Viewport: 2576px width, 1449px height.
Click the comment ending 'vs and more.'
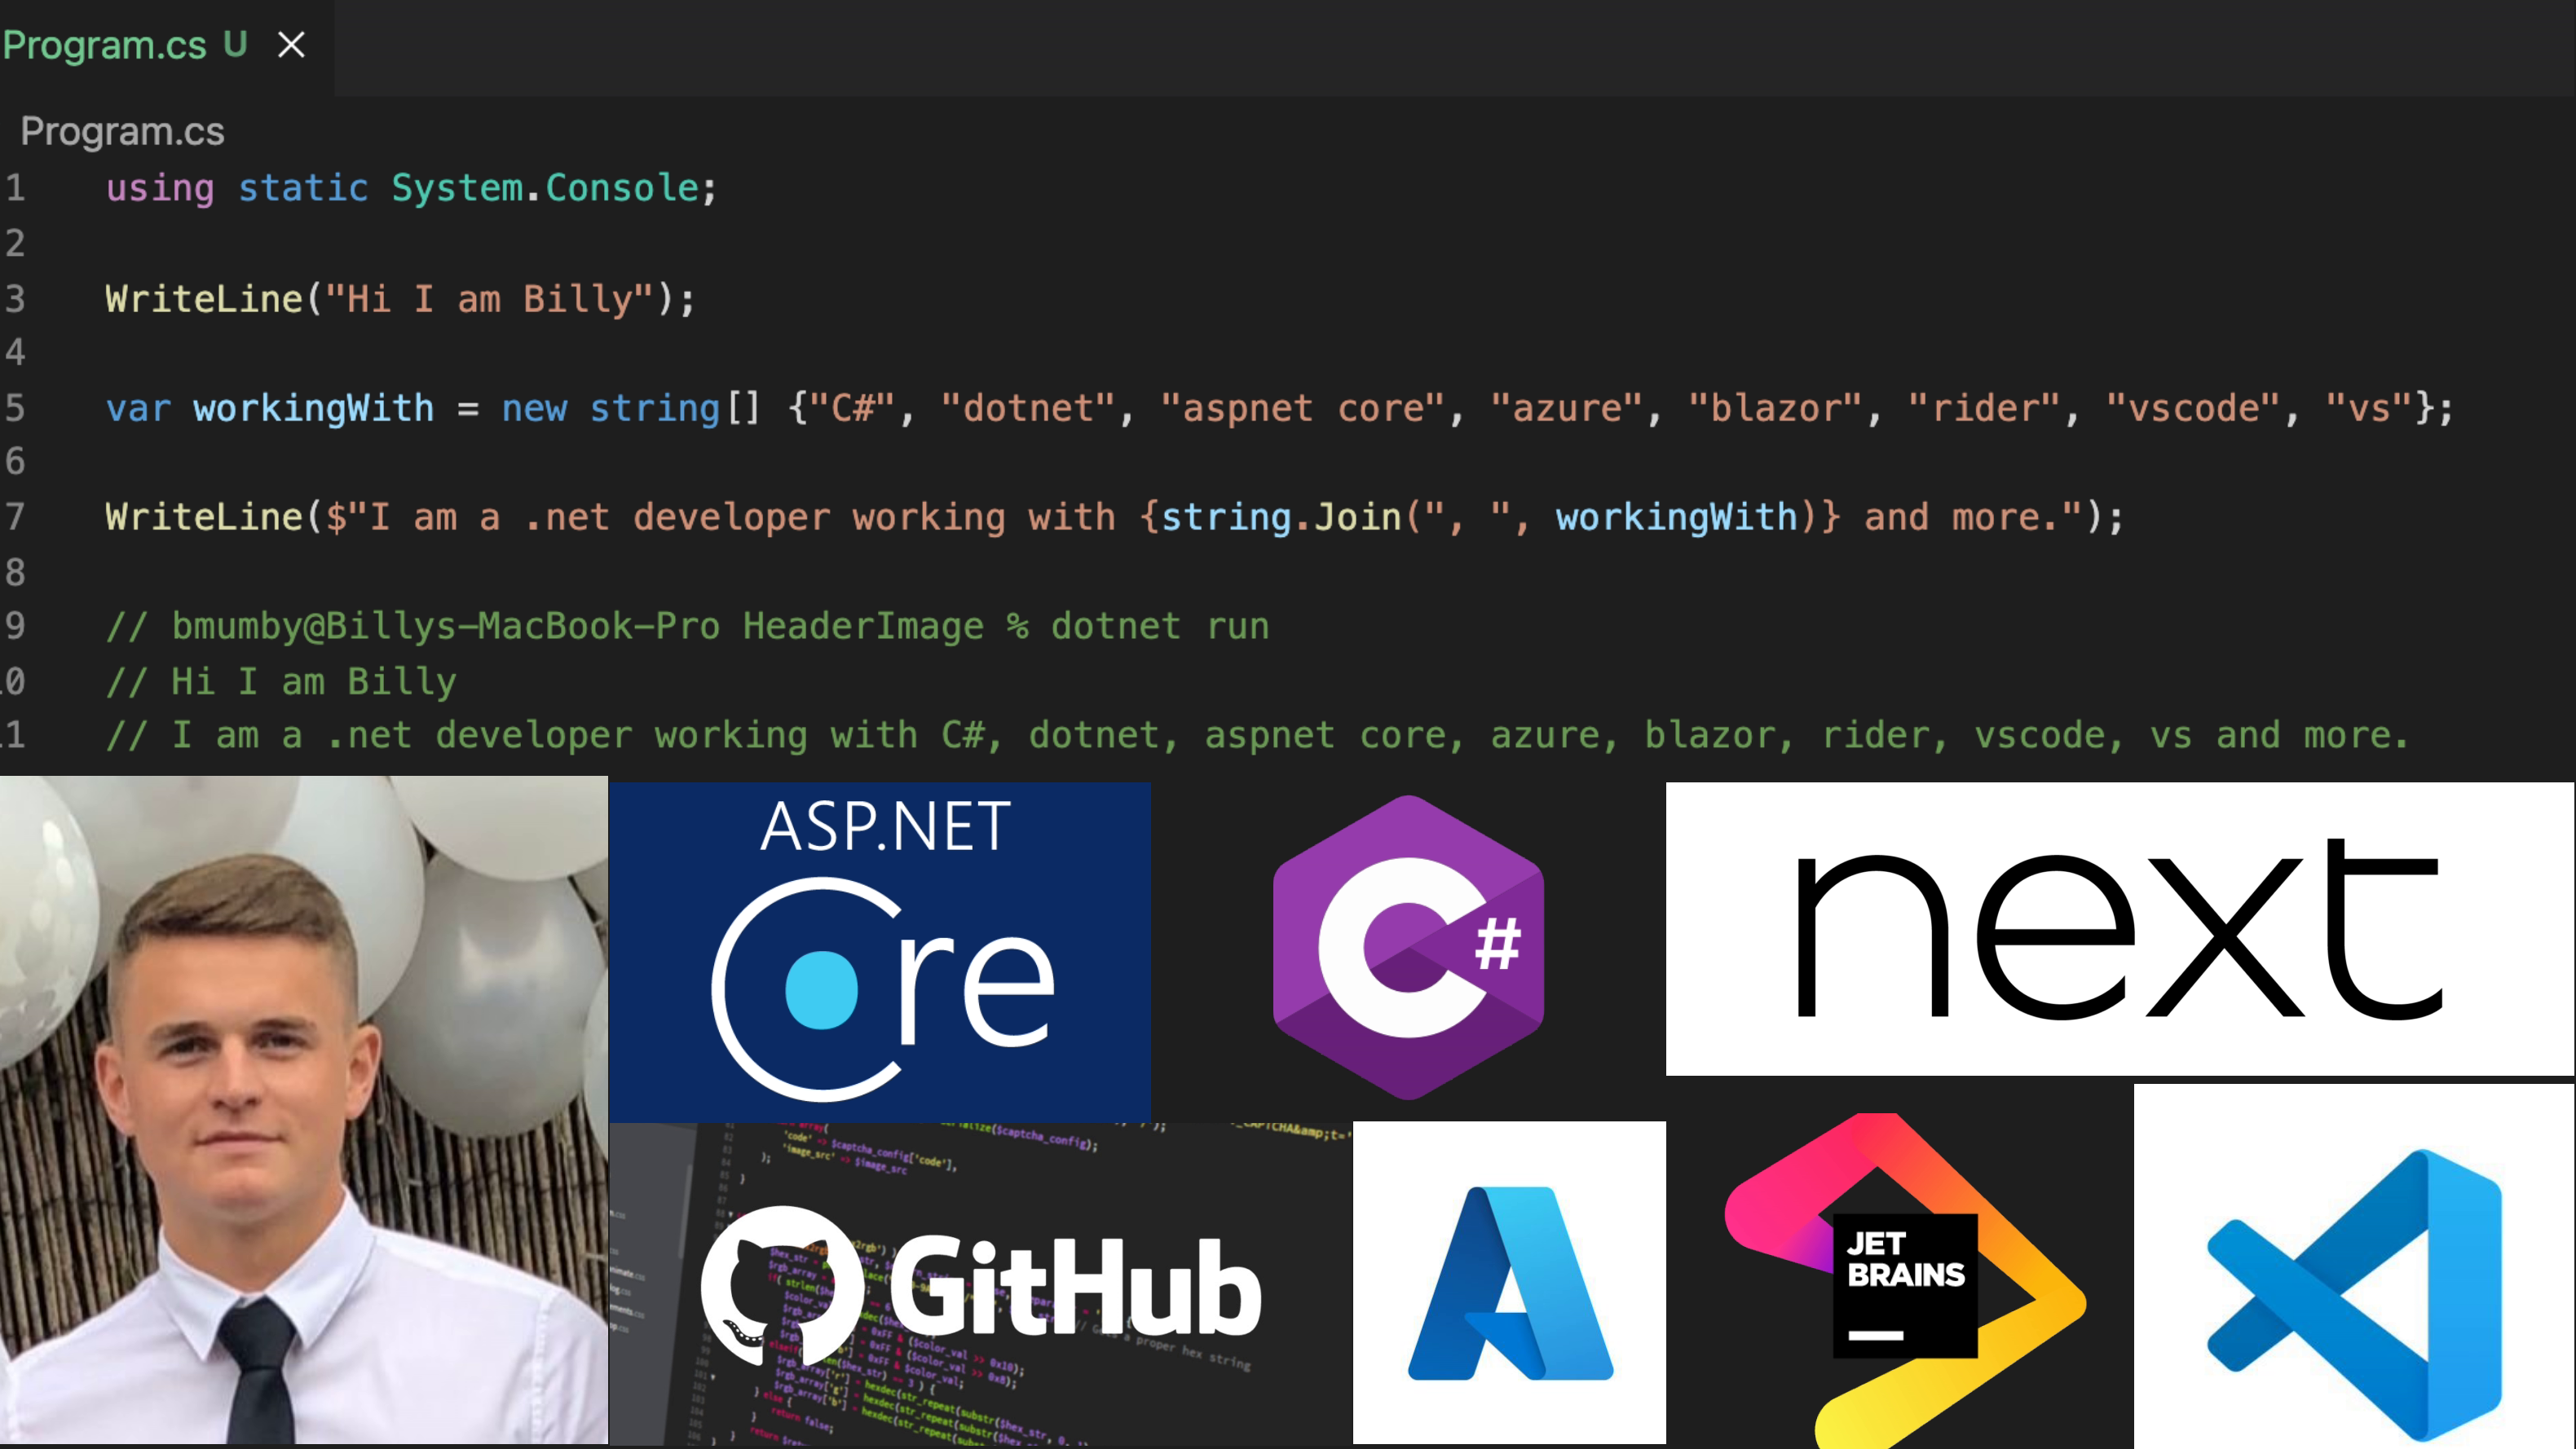coord(1258,735)
